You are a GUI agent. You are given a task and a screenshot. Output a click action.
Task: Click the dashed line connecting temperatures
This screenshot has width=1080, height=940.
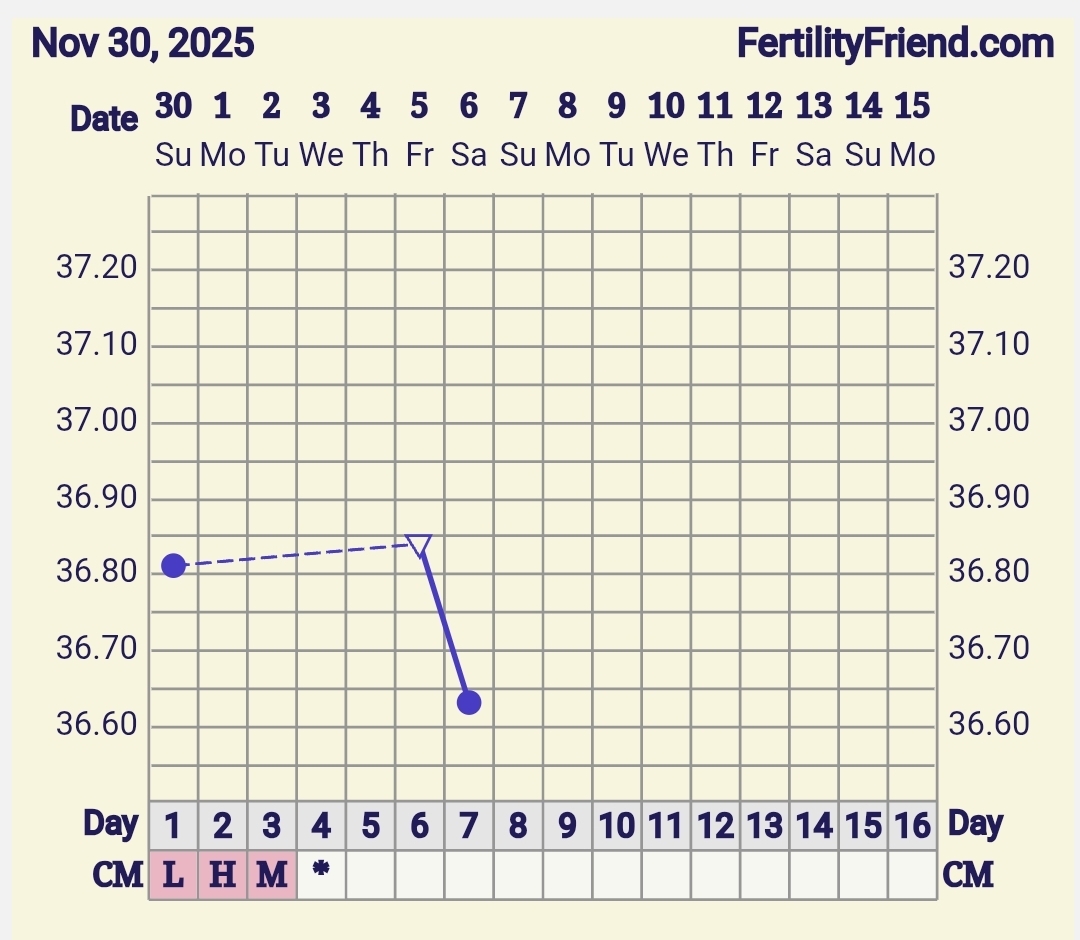pos(296,555)
